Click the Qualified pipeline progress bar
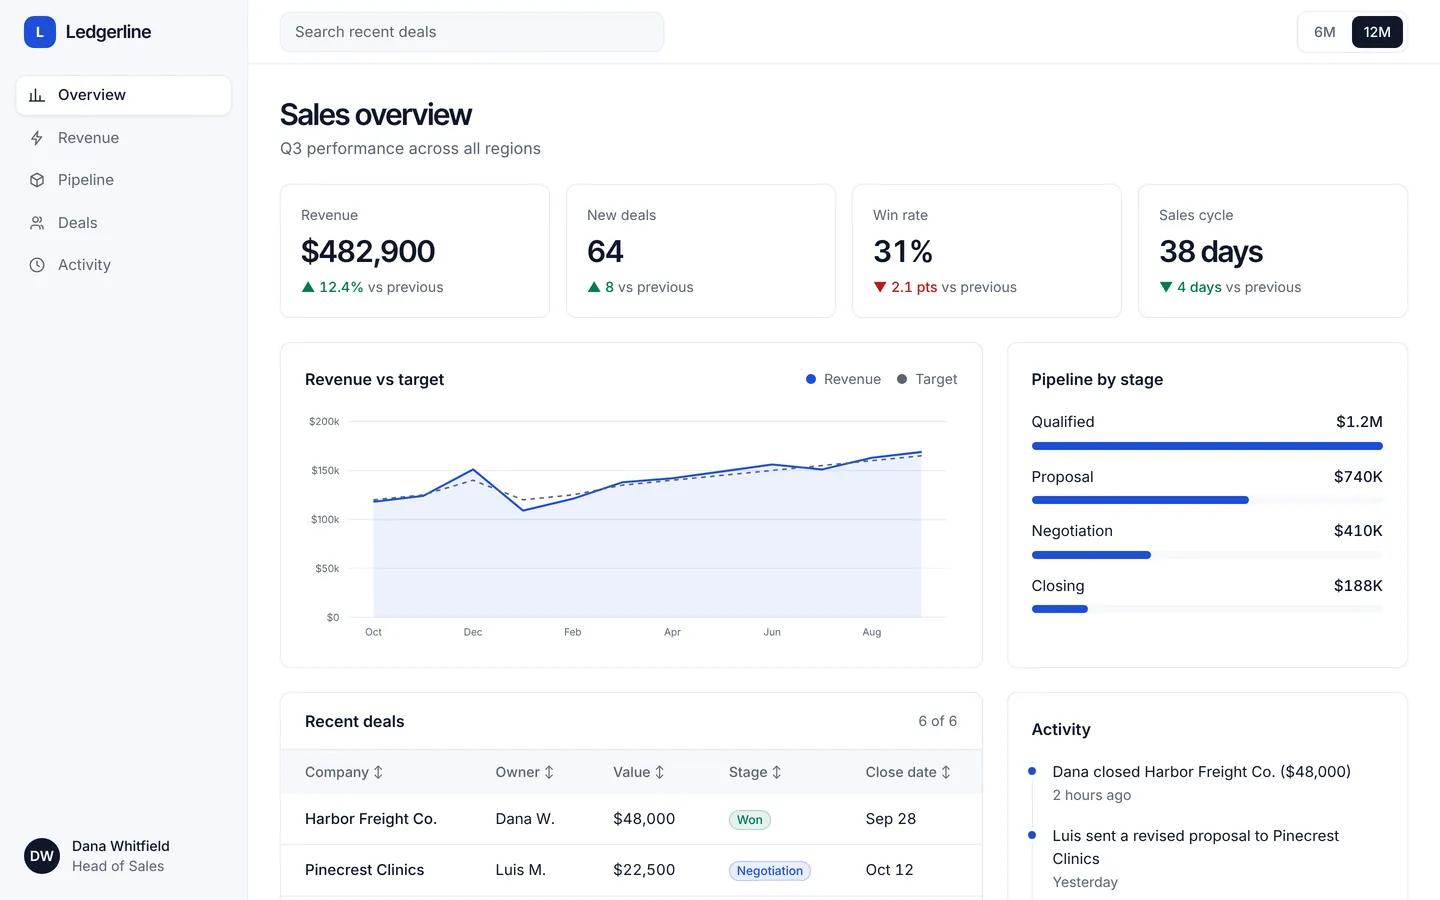The image size is (1440, 900). pos(1207,446)
